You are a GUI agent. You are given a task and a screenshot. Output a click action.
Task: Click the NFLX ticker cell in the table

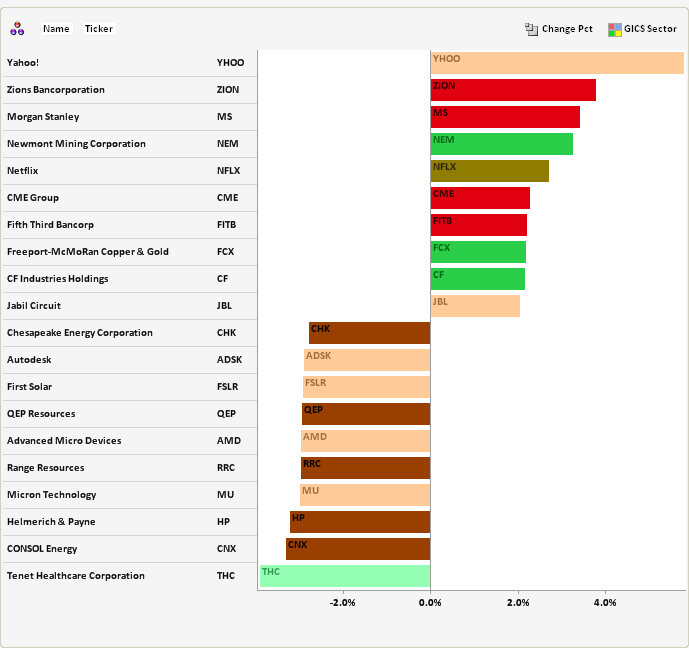228,170
